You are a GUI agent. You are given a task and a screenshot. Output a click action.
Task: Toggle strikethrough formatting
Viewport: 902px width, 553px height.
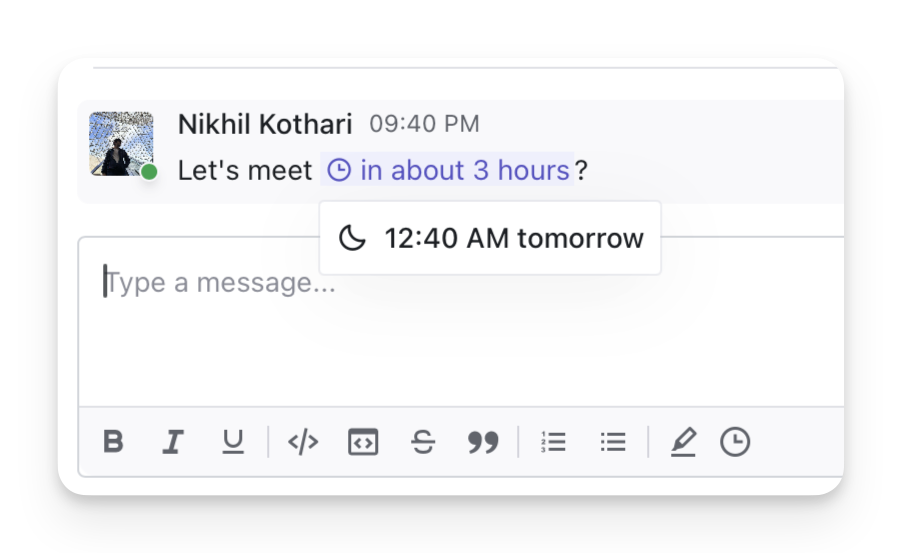423,442
